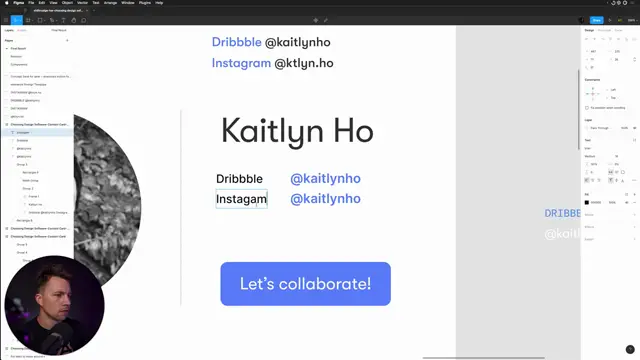Switch to the Prototype tab

[604, 30]
